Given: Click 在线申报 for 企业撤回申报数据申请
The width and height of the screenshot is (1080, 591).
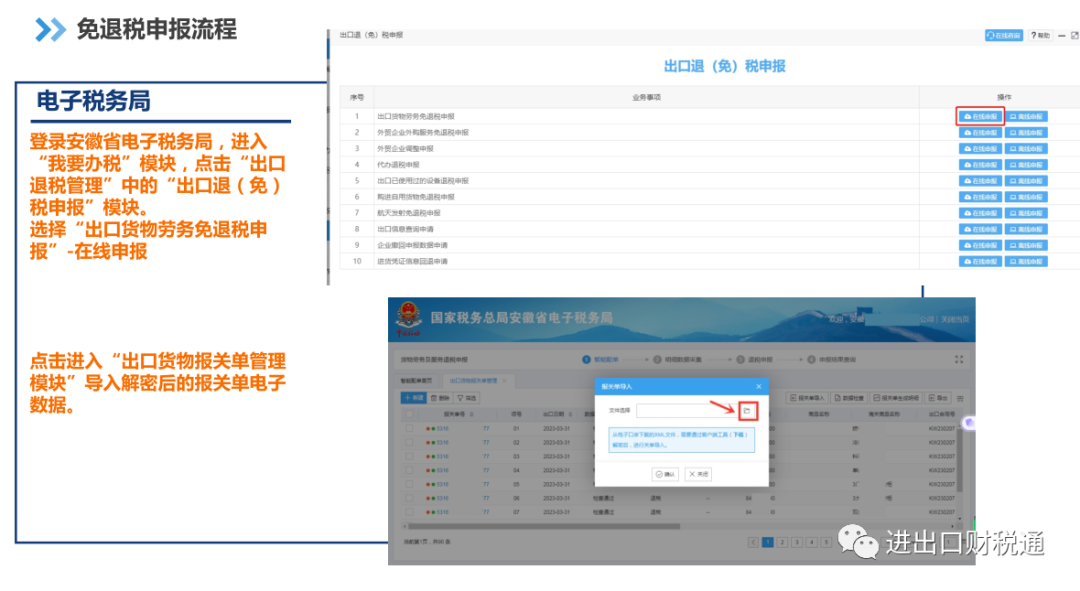Looking at the screenshot, I should tap(980, 245).
